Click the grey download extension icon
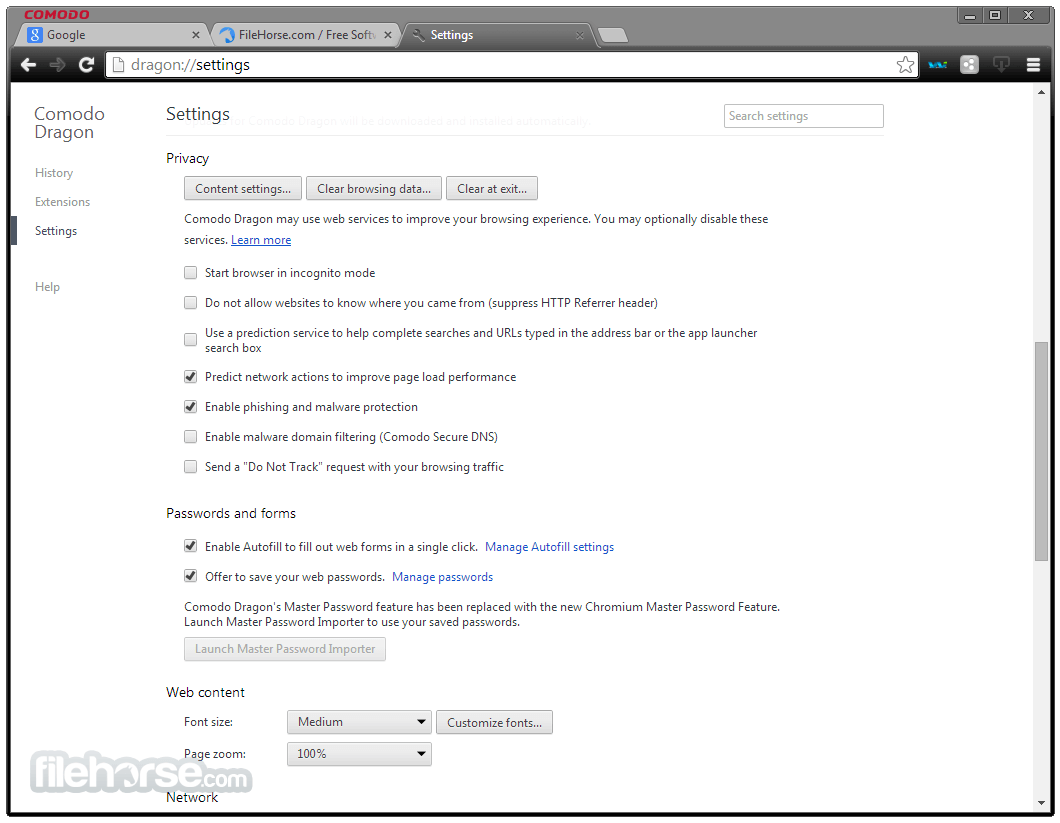1060x823 pixels. 1001,65
